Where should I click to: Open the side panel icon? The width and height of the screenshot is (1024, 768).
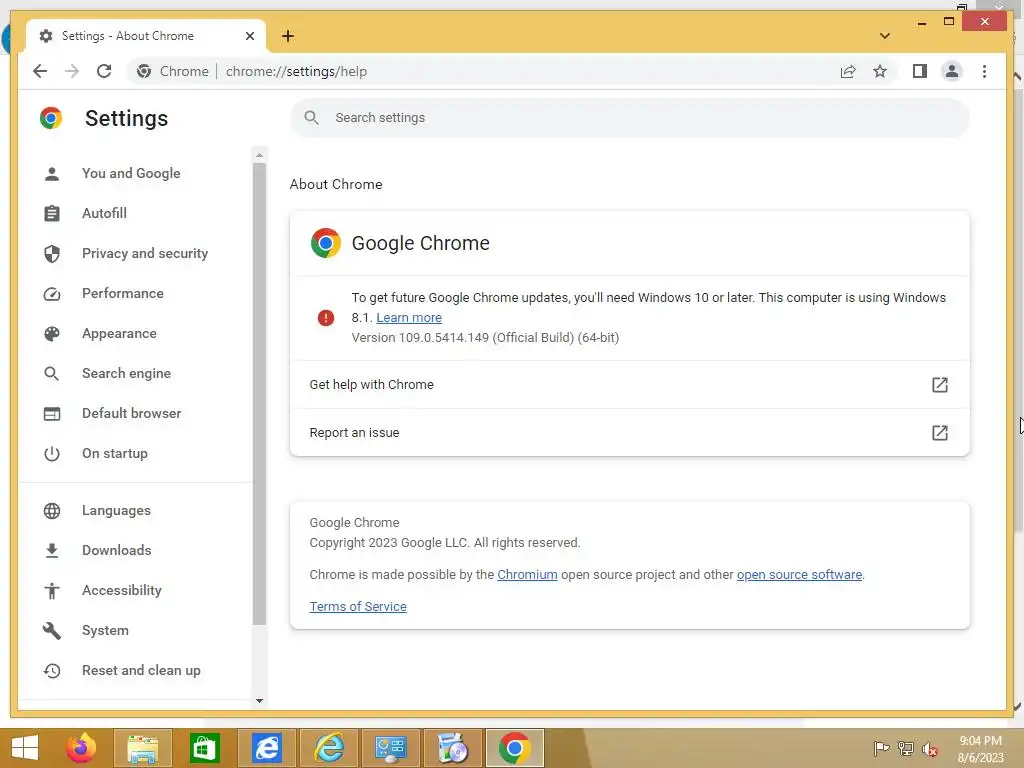pyautogui.click(x=920, y=71)
